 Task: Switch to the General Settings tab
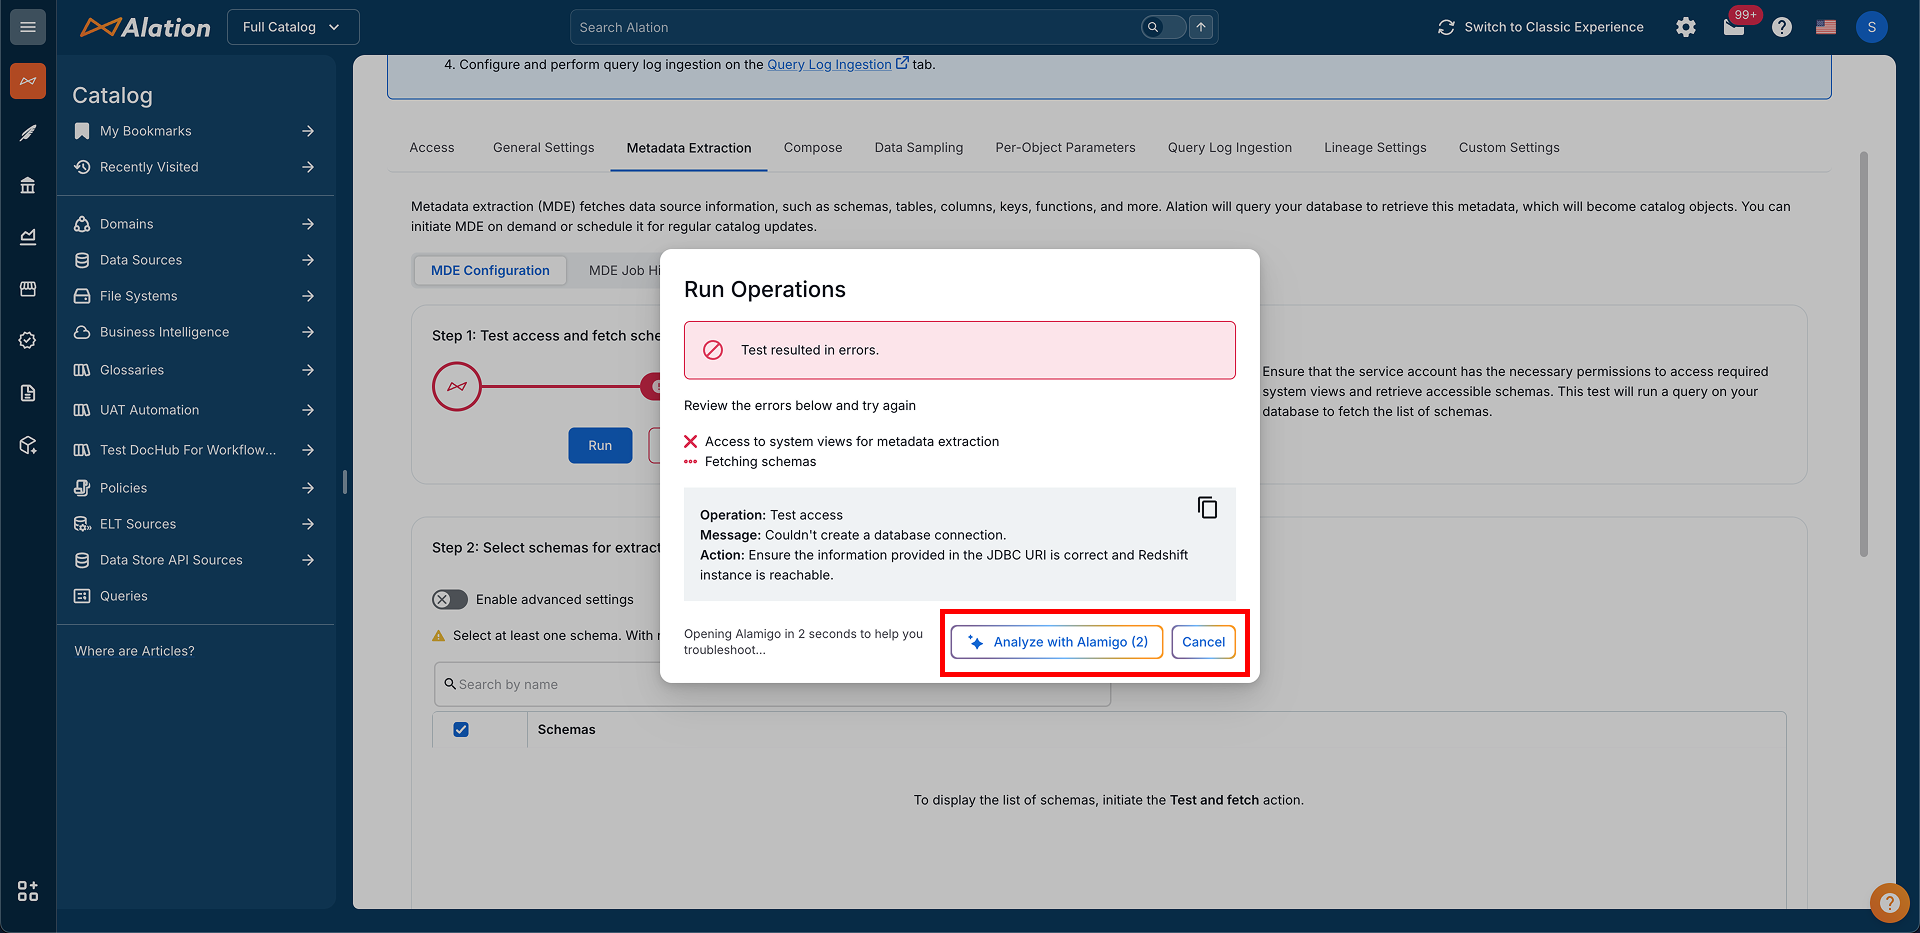[543, 148]
